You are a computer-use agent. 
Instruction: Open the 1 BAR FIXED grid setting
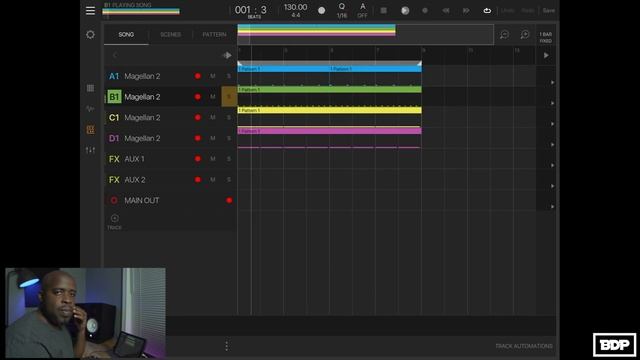pos(546,38)
